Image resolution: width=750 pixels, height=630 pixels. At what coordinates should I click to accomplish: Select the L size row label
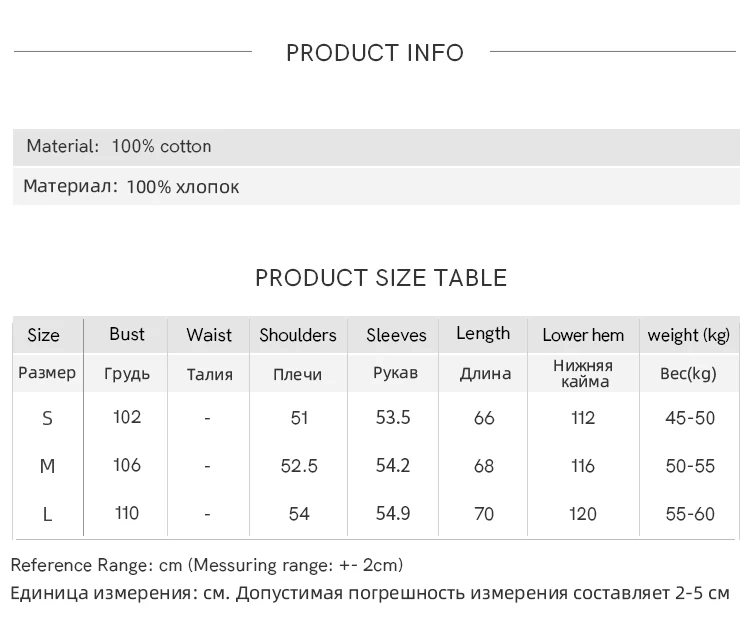[x=47, y=514]
